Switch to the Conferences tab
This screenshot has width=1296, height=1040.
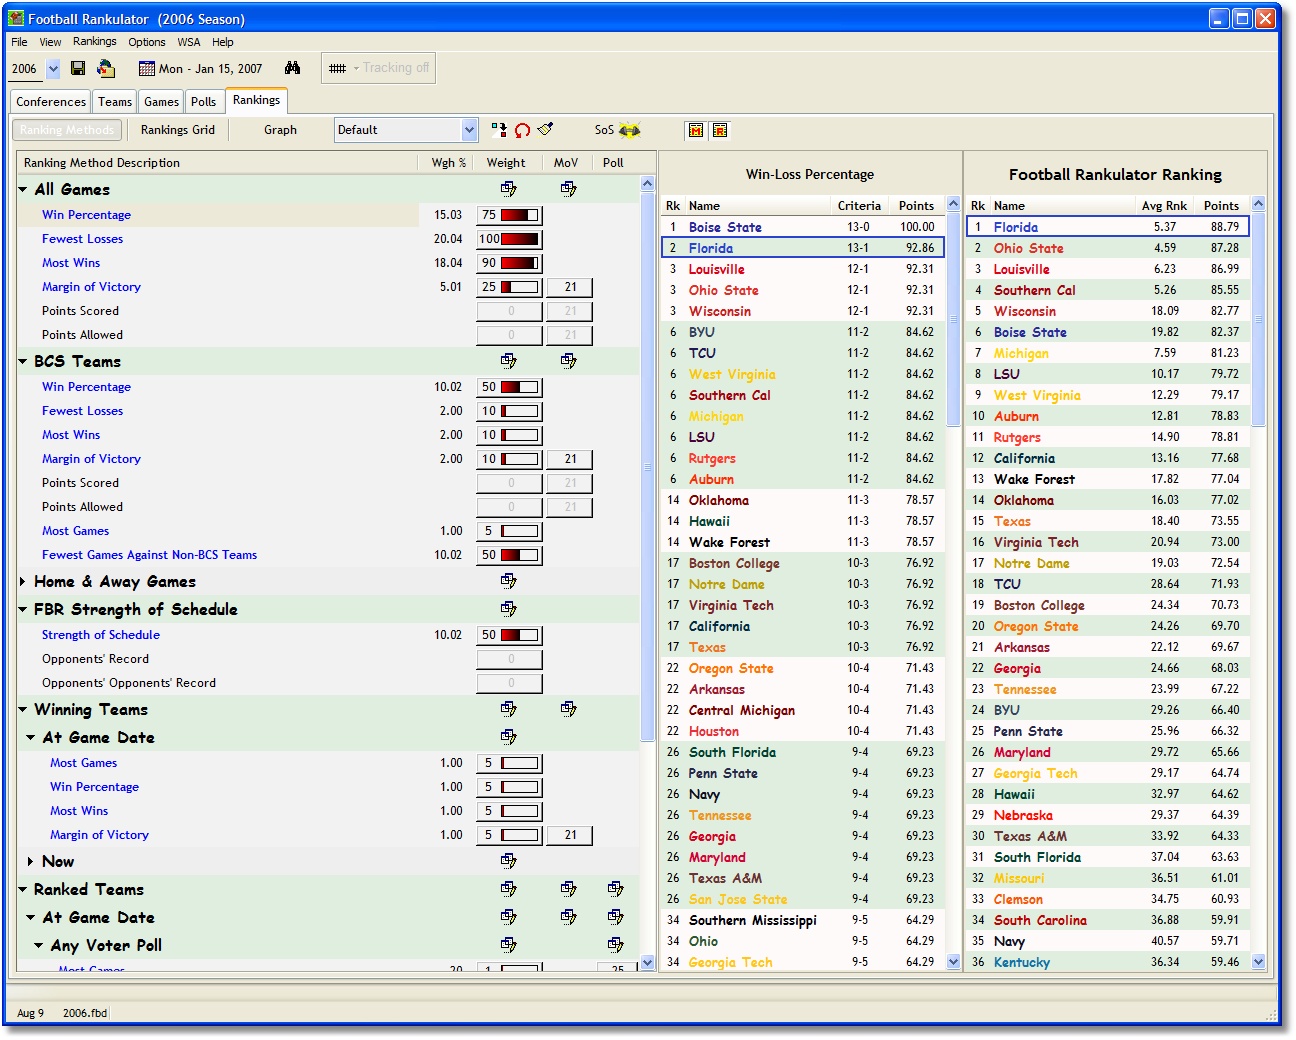[x=51, y=102]
